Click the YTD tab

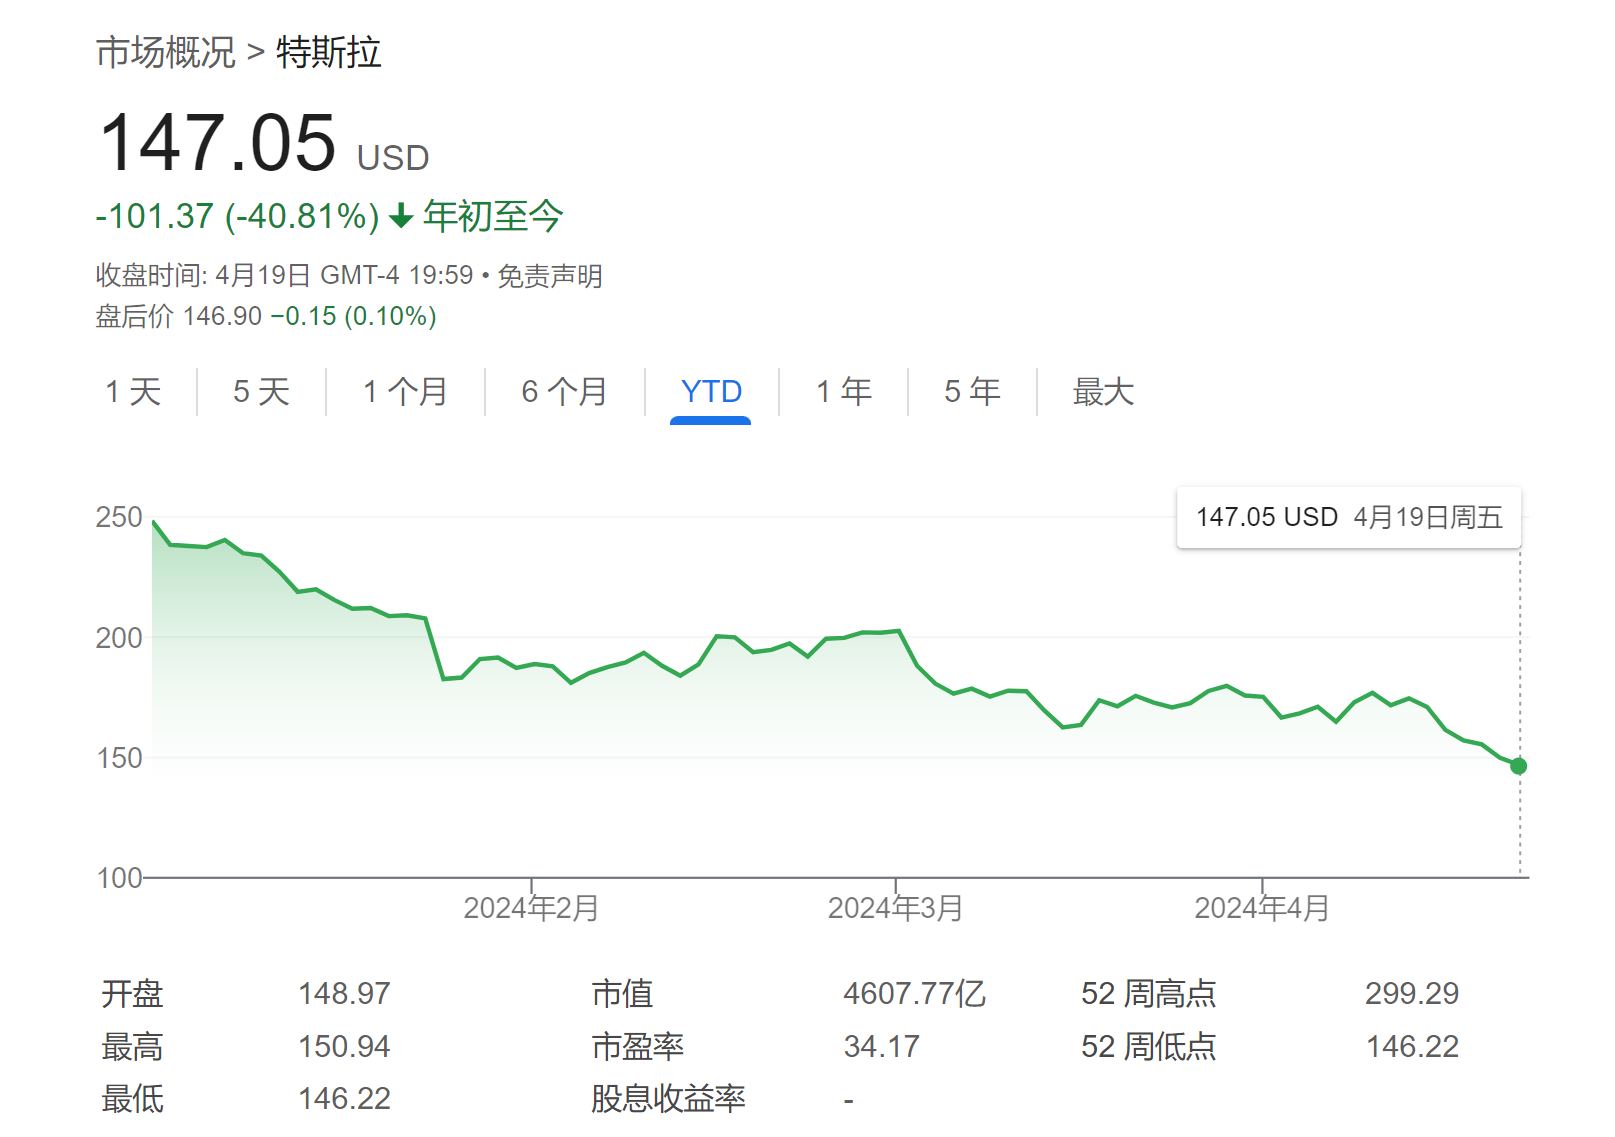(x=711, y=391)
